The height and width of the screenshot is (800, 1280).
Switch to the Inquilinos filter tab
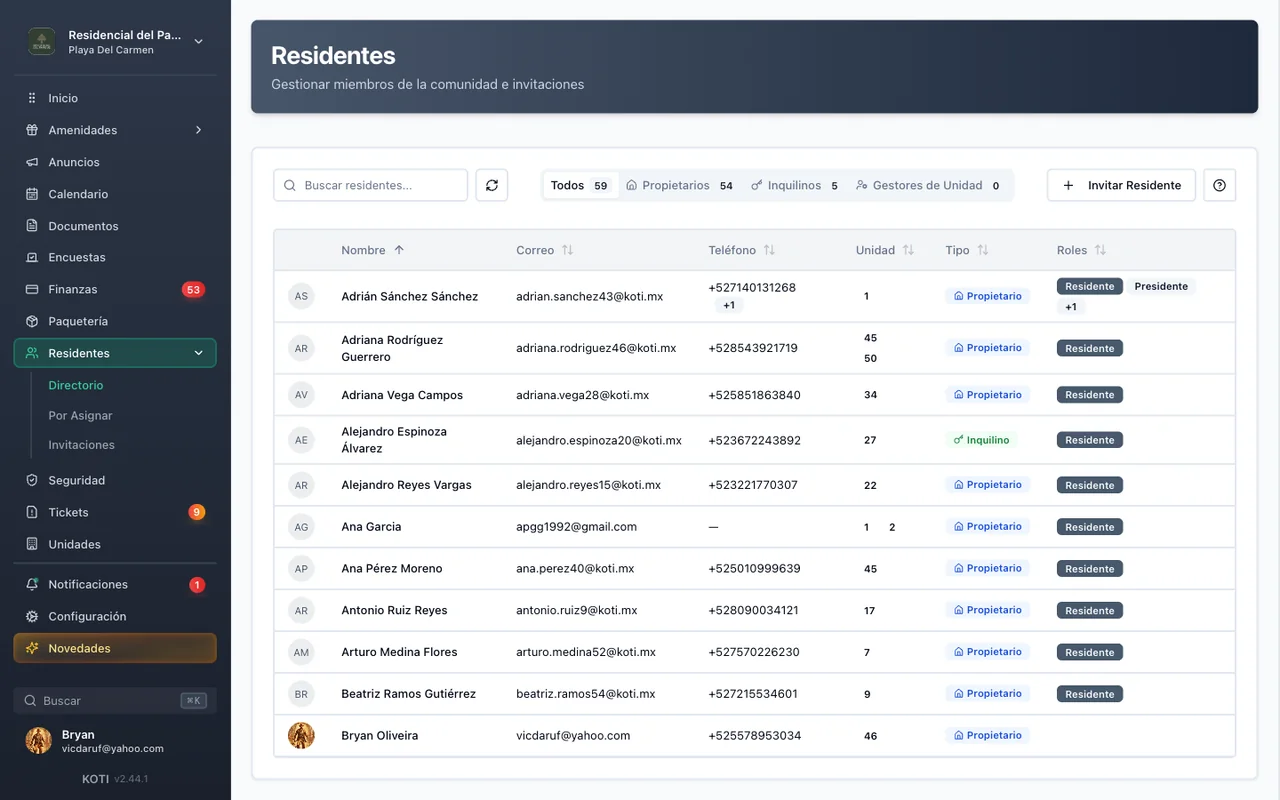point(795,185)
